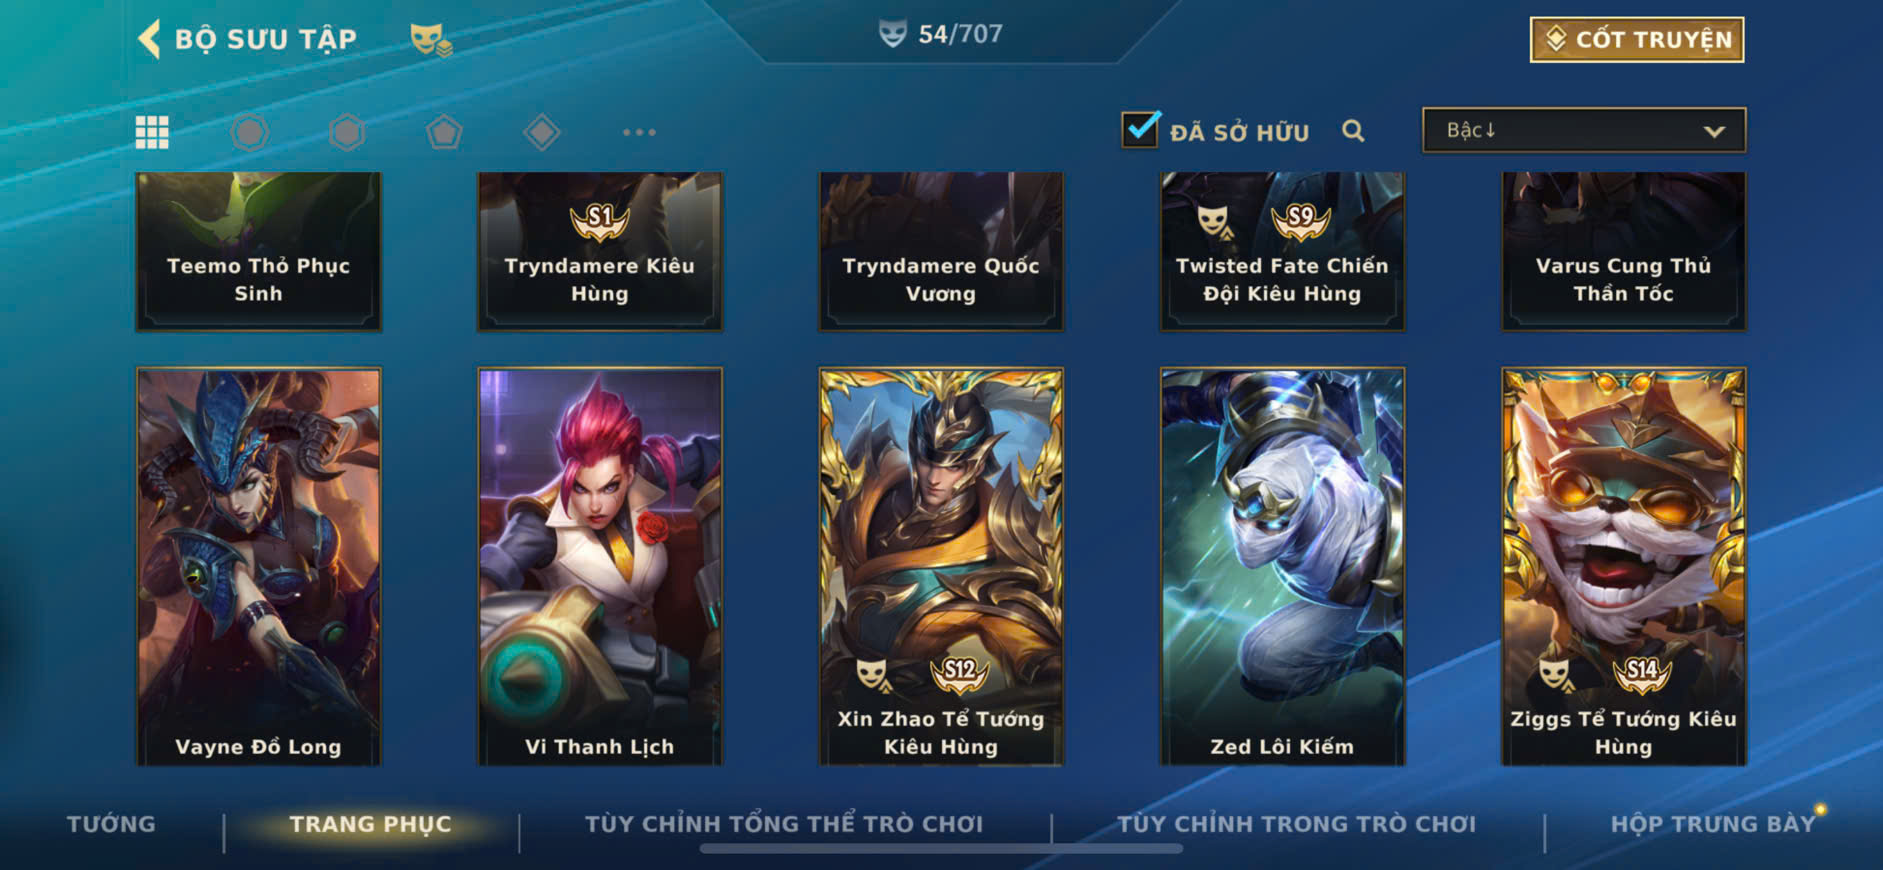Open Vi Thanh Lịch skin card
Screen dimensions: 1883x870
[x=600, y=567]
